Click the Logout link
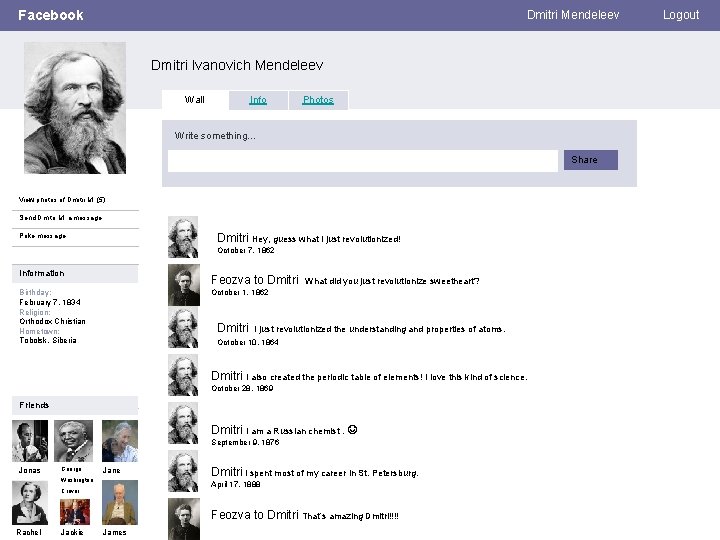This screenshot has height=540, width=720. [x=681, y=15]
